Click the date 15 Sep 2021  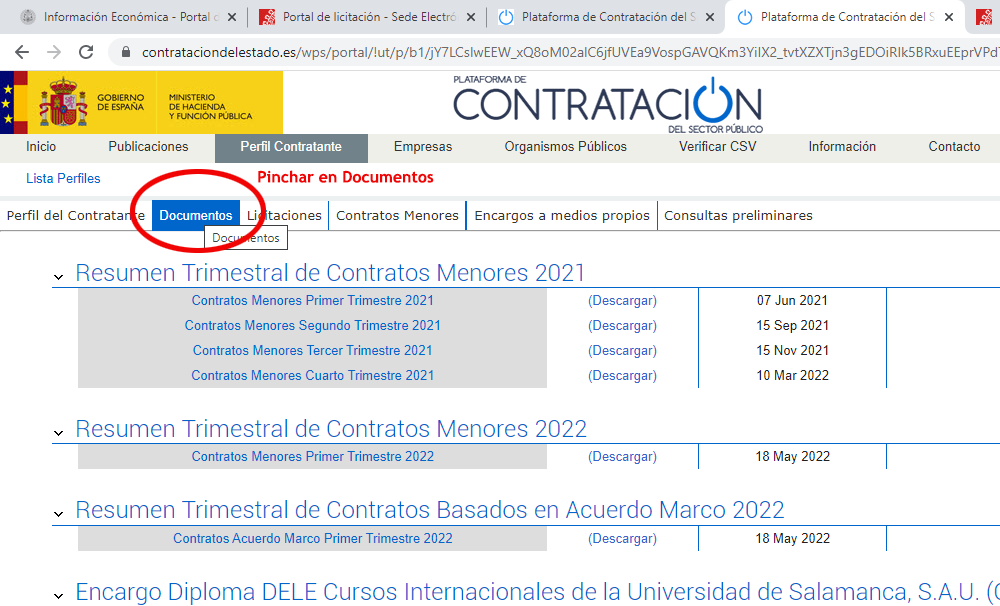792,325
